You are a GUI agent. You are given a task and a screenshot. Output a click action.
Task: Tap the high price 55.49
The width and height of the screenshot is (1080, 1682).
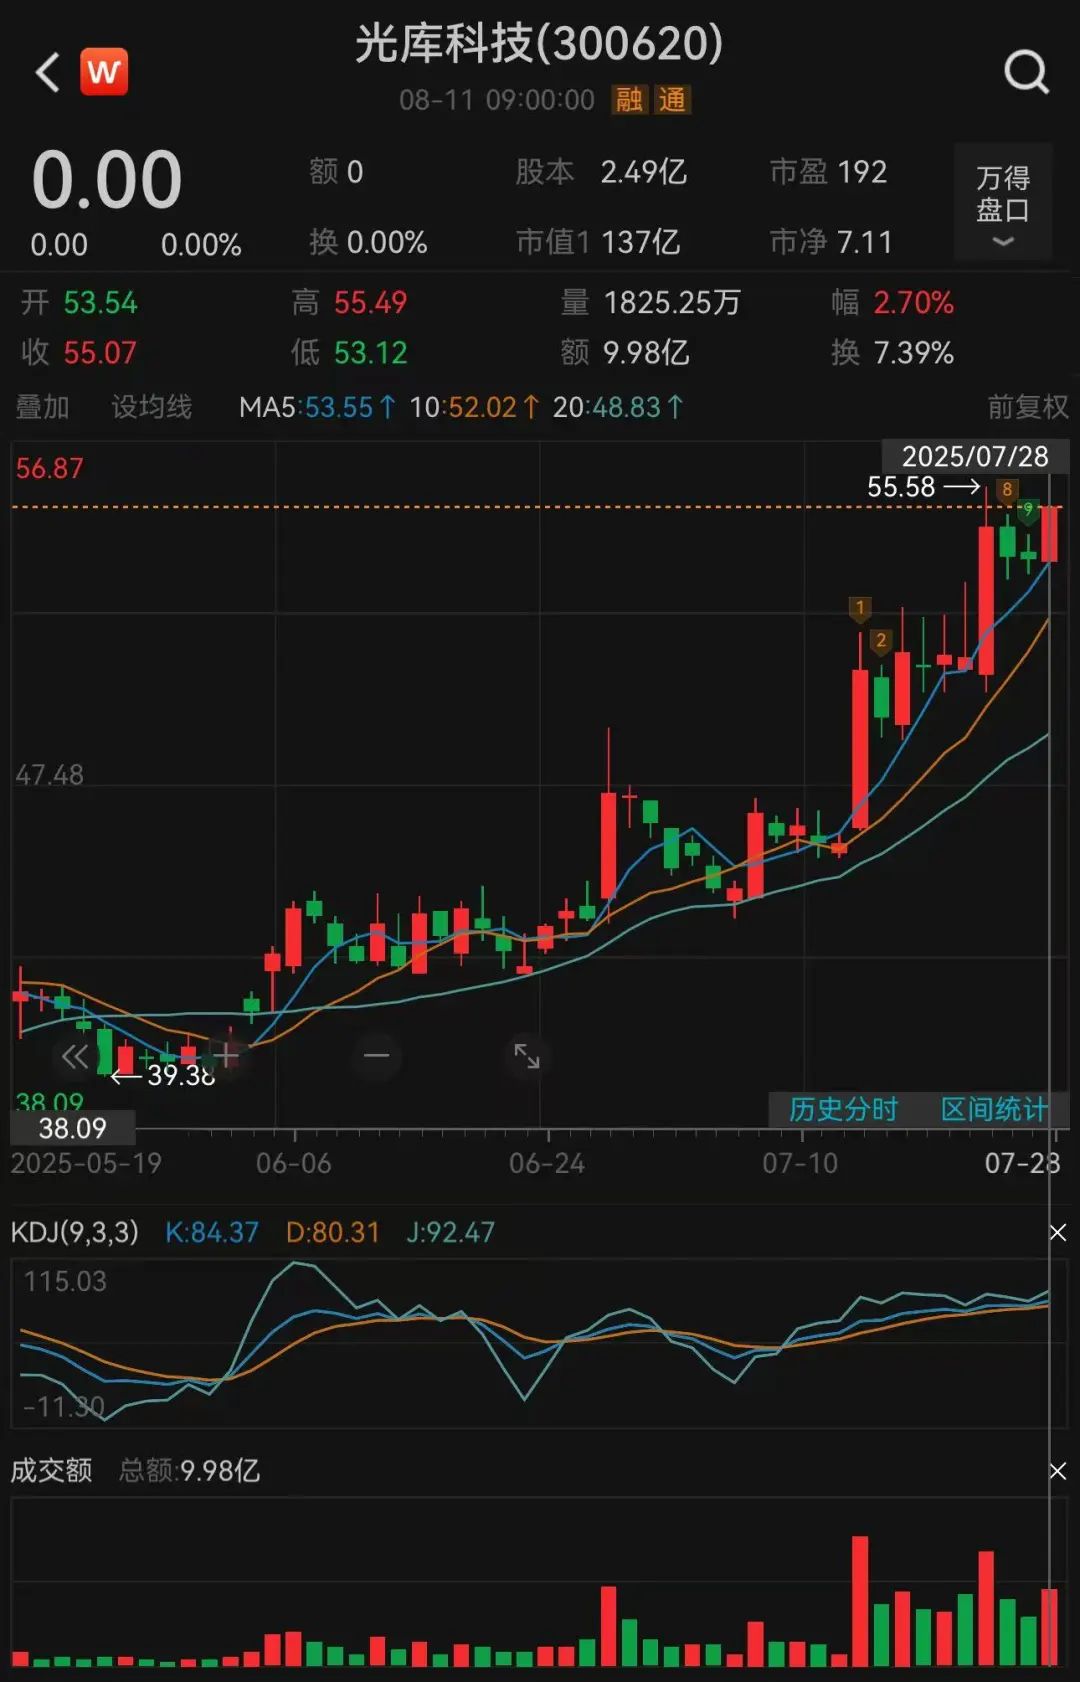tap(370, 302)
